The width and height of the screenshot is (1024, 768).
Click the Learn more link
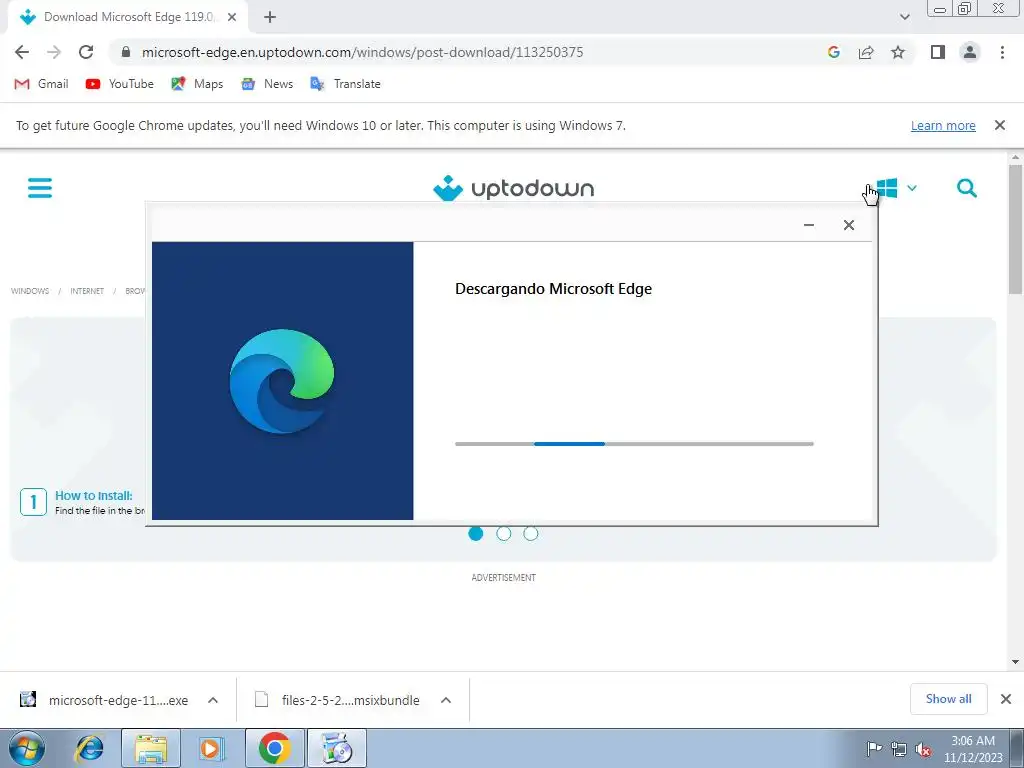[x=943, y=125]
